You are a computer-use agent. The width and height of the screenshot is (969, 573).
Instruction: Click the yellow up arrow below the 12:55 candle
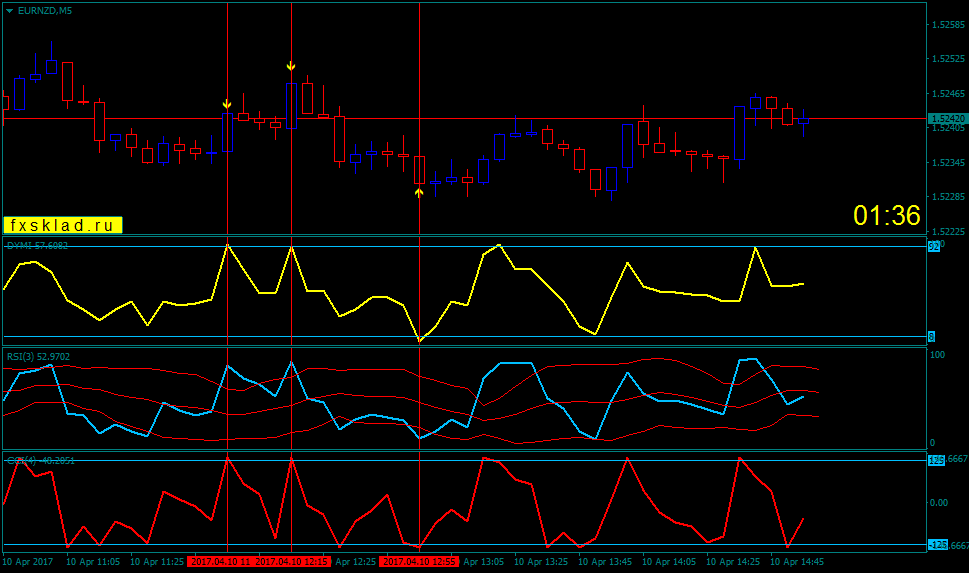[419, 193]
